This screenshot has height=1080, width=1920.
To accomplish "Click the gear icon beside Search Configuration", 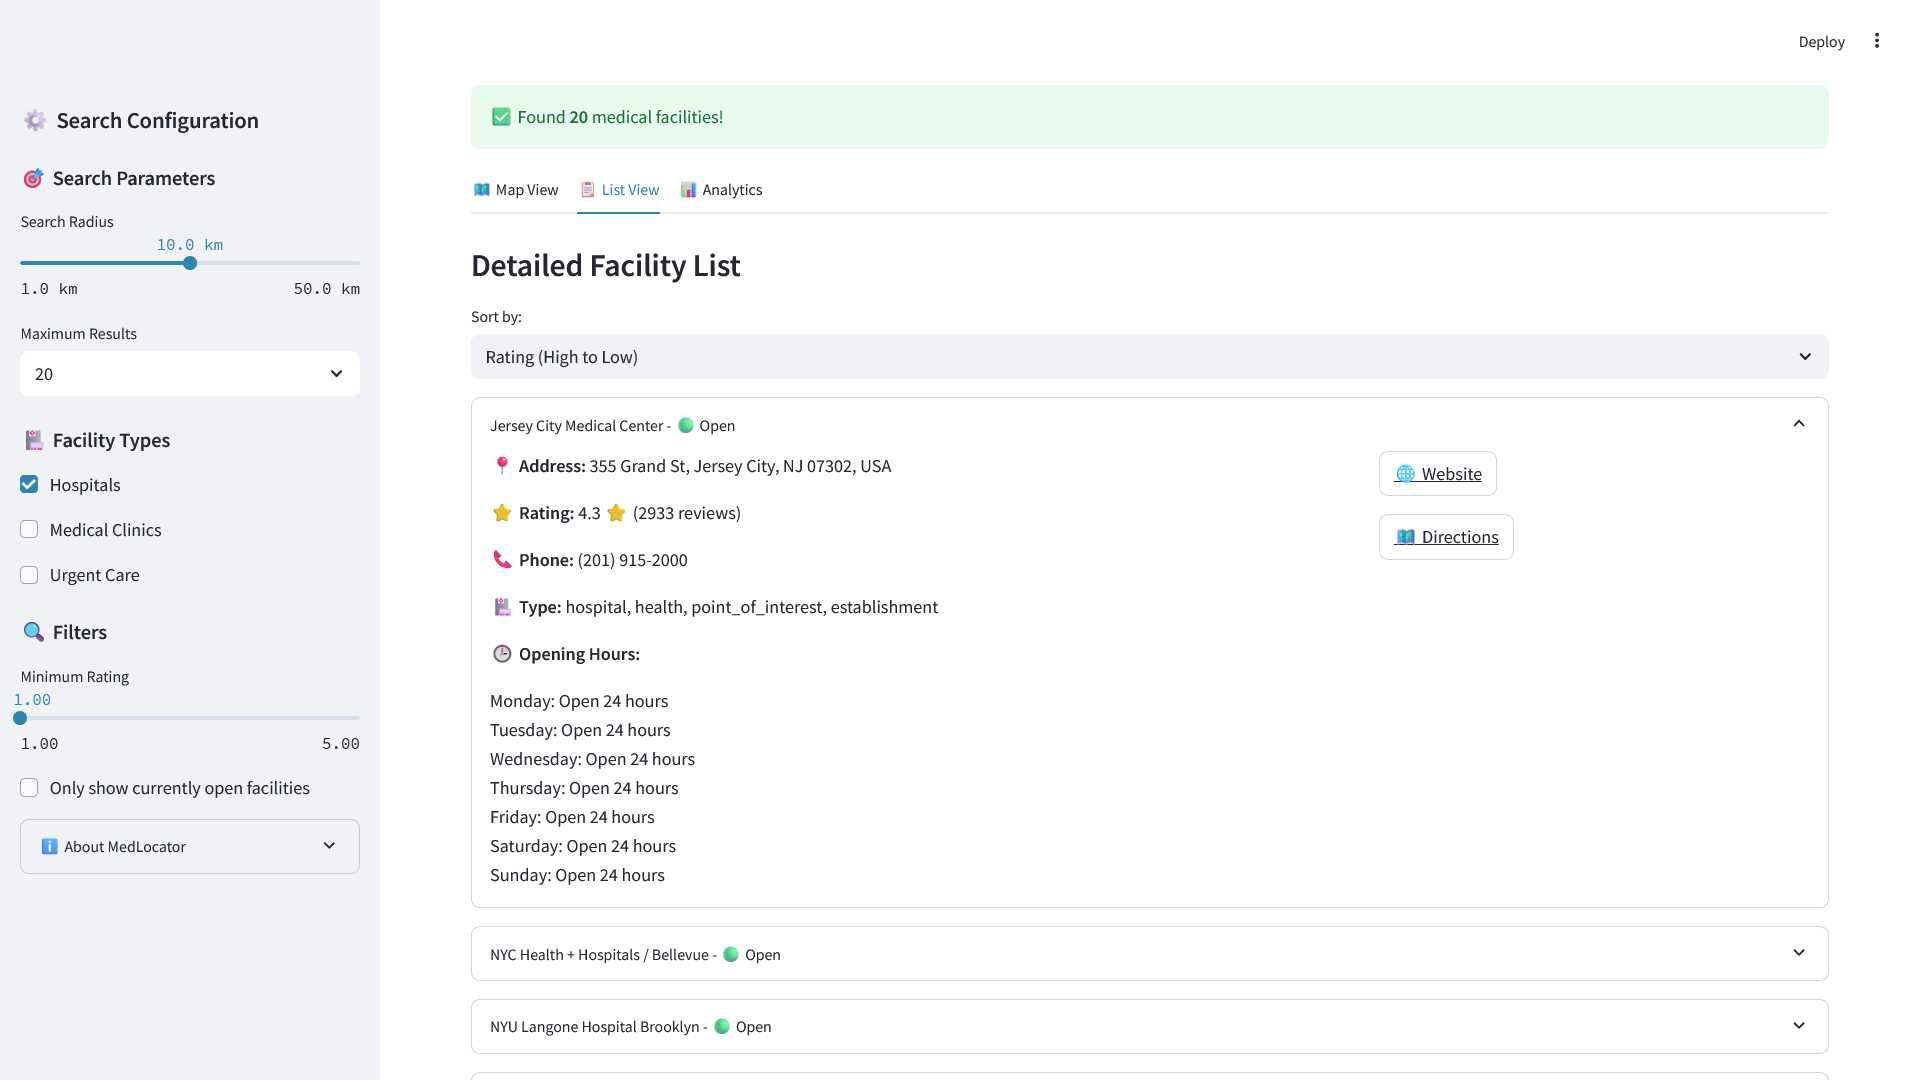I will coord(35,121).
